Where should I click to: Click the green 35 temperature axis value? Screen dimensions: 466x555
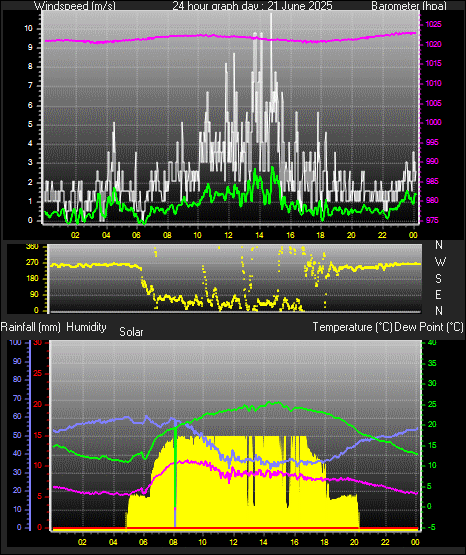[432, 364]
